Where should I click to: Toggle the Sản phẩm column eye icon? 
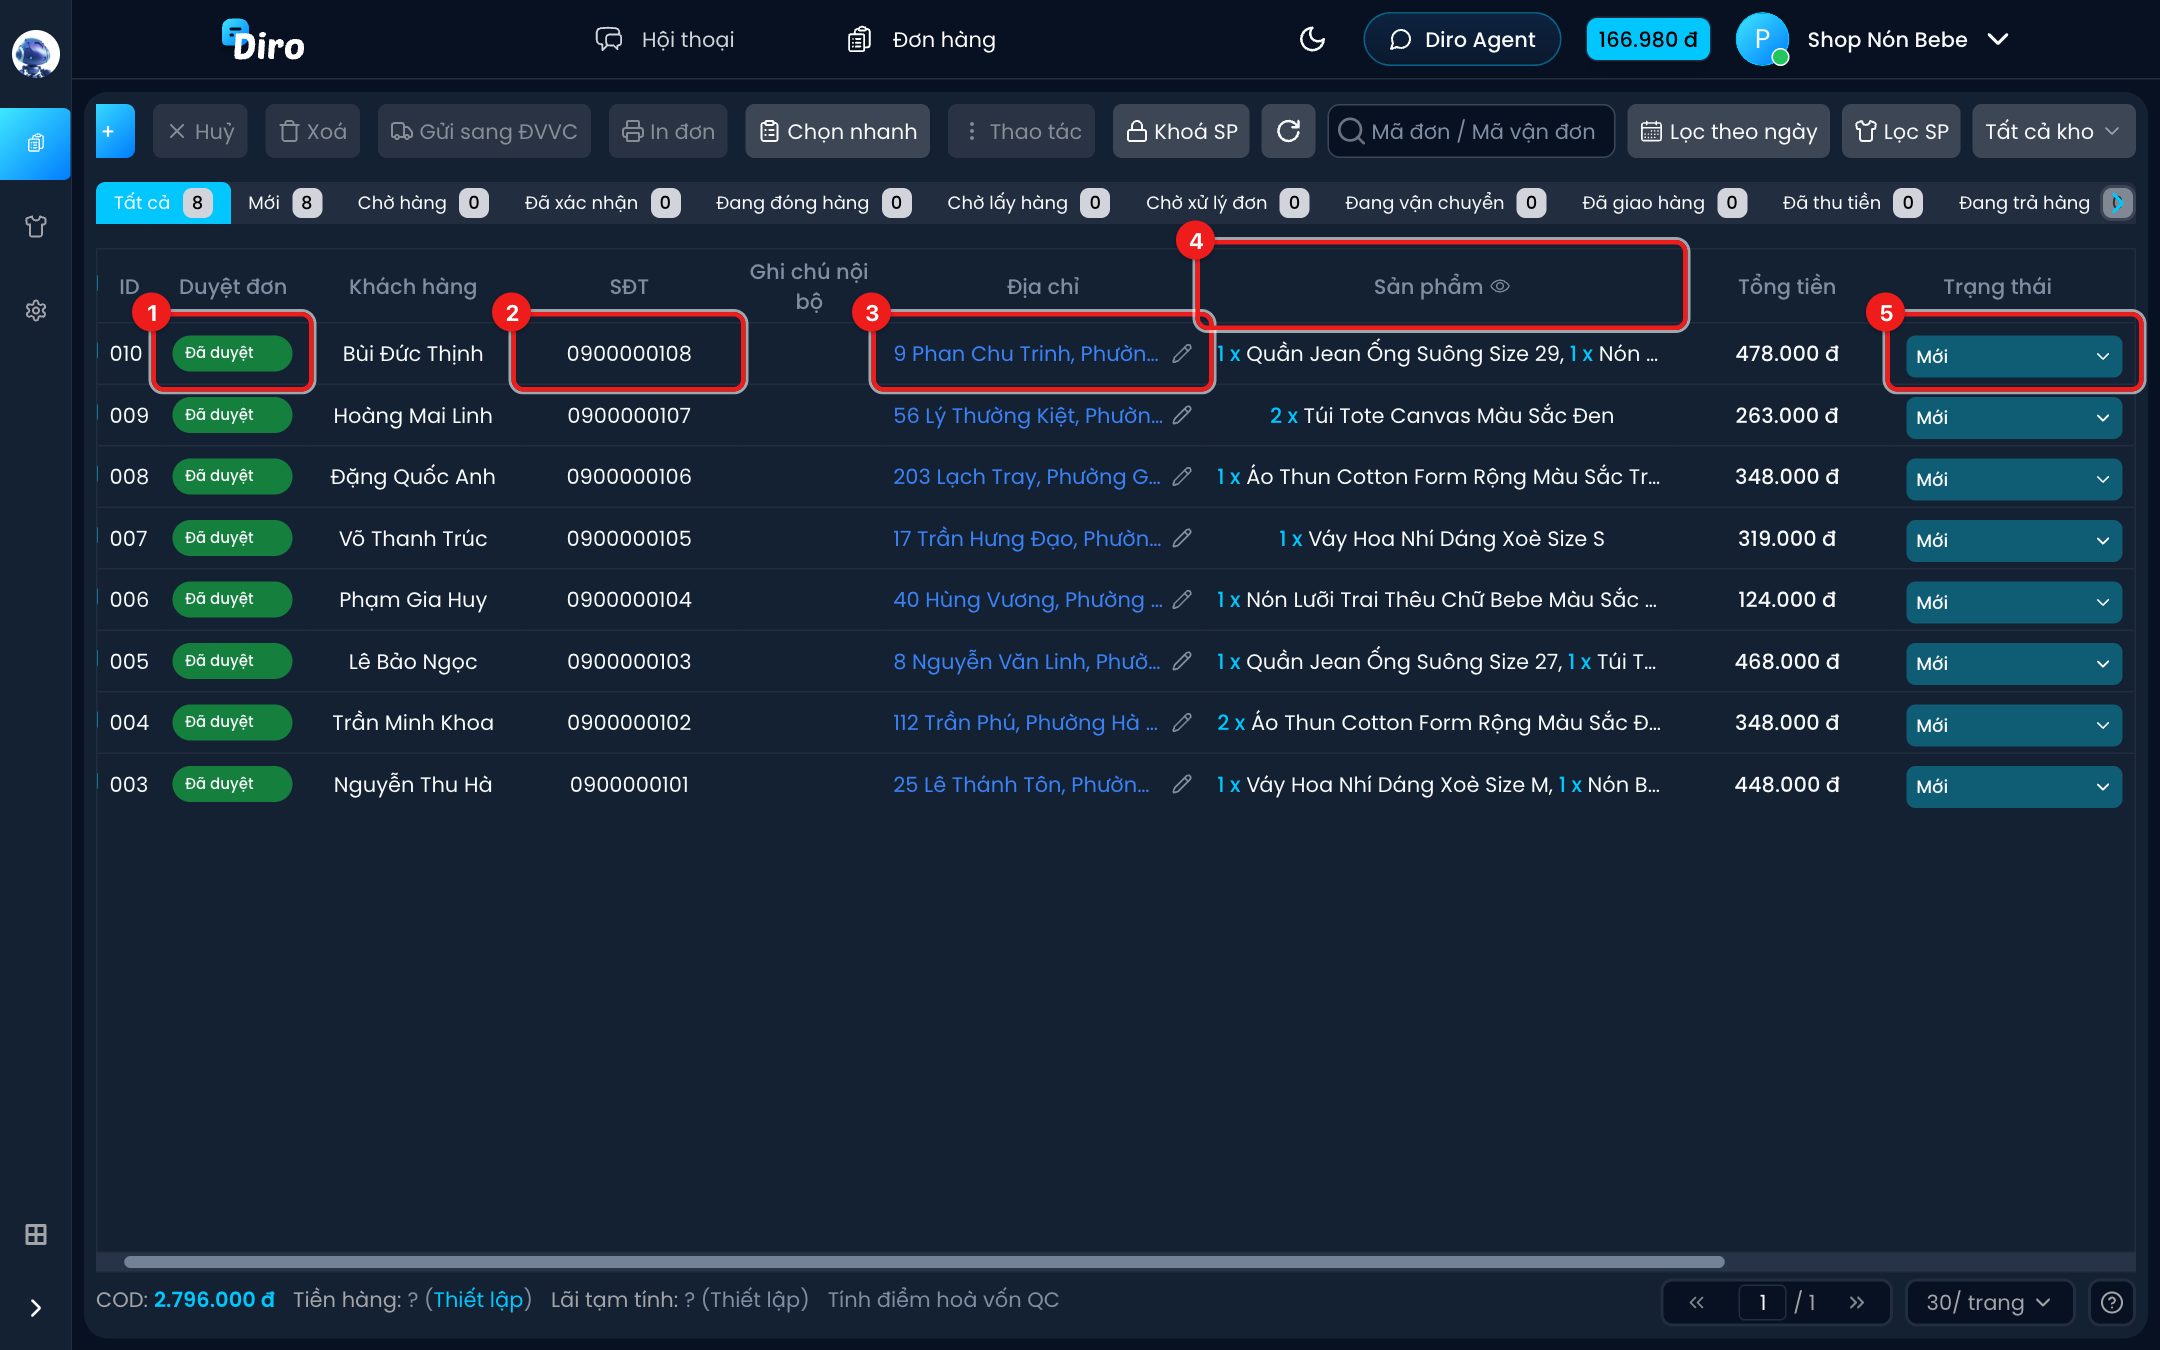[1500, 287]
